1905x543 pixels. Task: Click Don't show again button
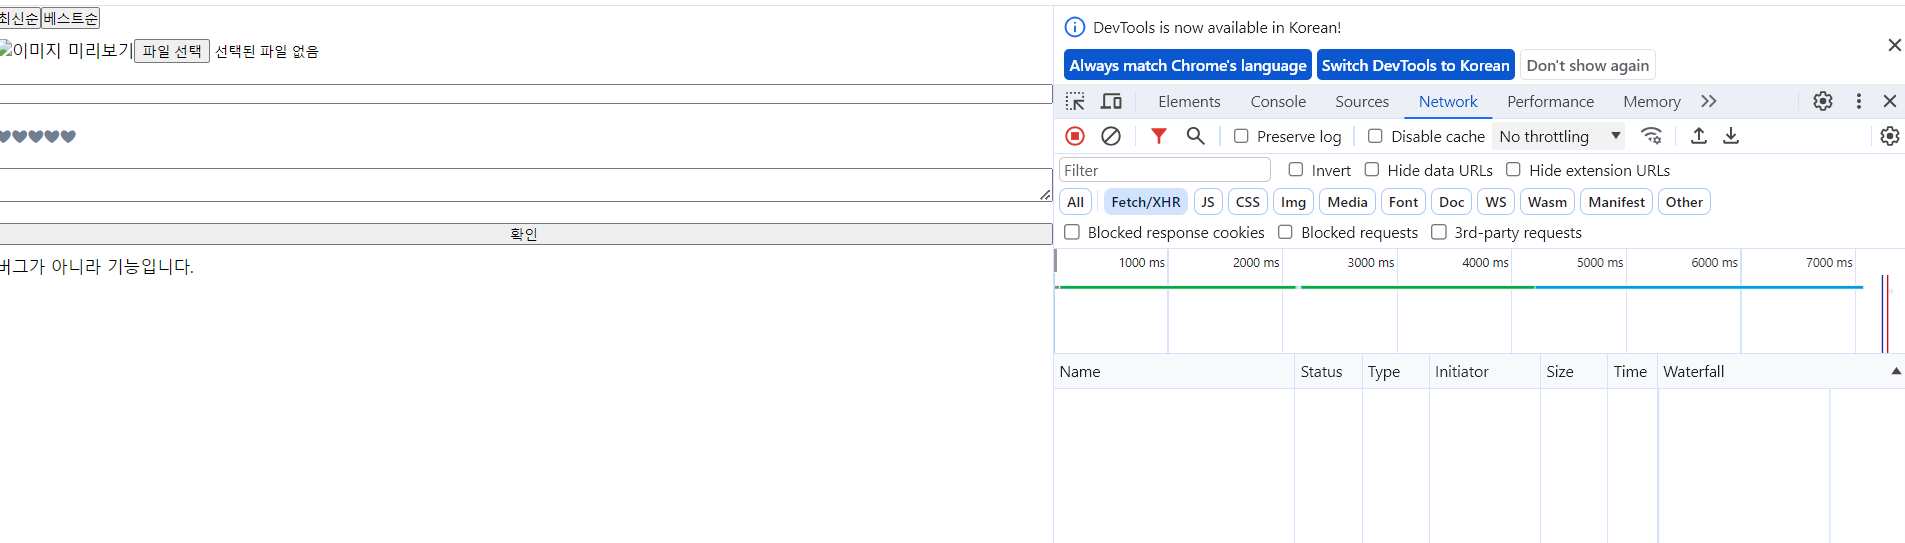1587,65
